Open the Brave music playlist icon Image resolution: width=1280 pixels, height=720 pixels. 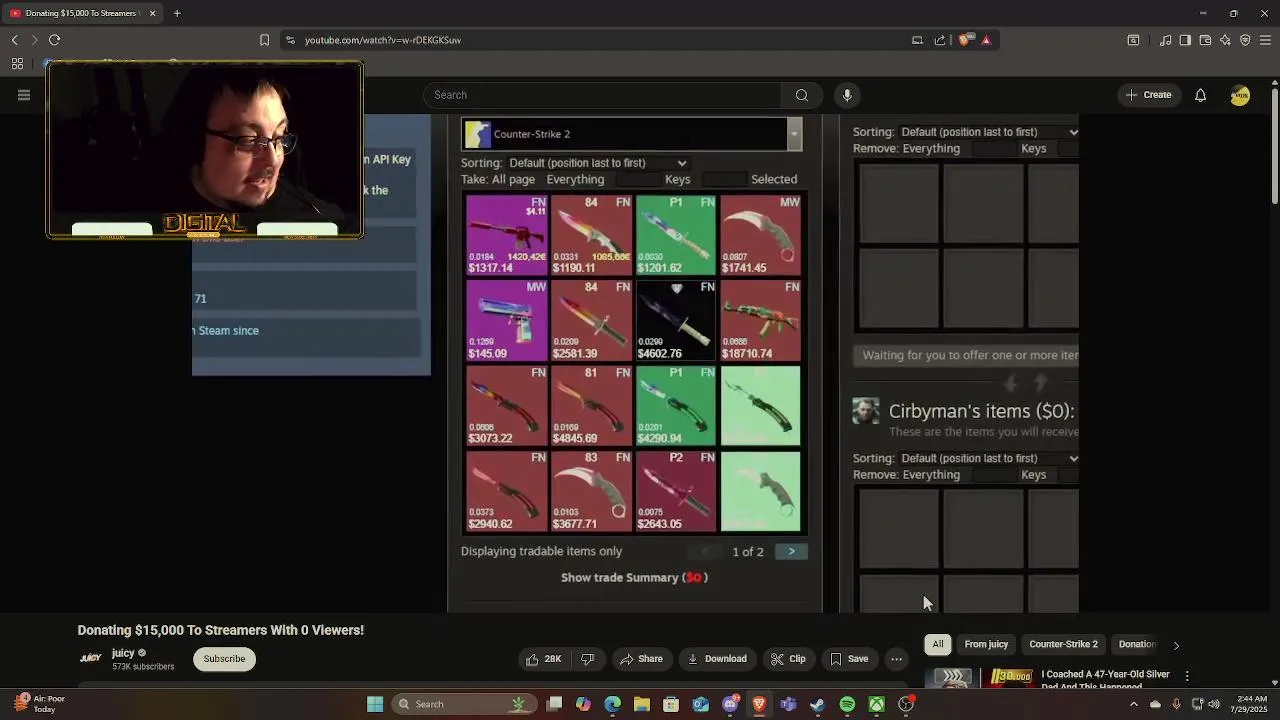[1165, 40]
